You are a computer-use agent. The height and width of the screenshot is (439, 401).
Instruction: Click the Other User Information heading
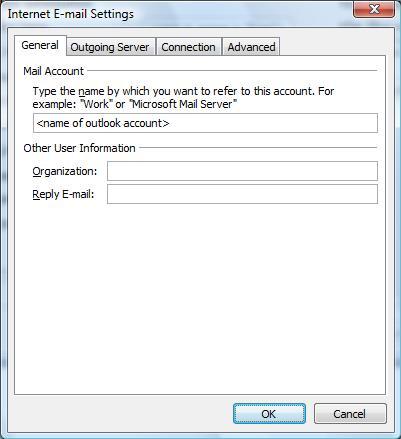point(79,148)
